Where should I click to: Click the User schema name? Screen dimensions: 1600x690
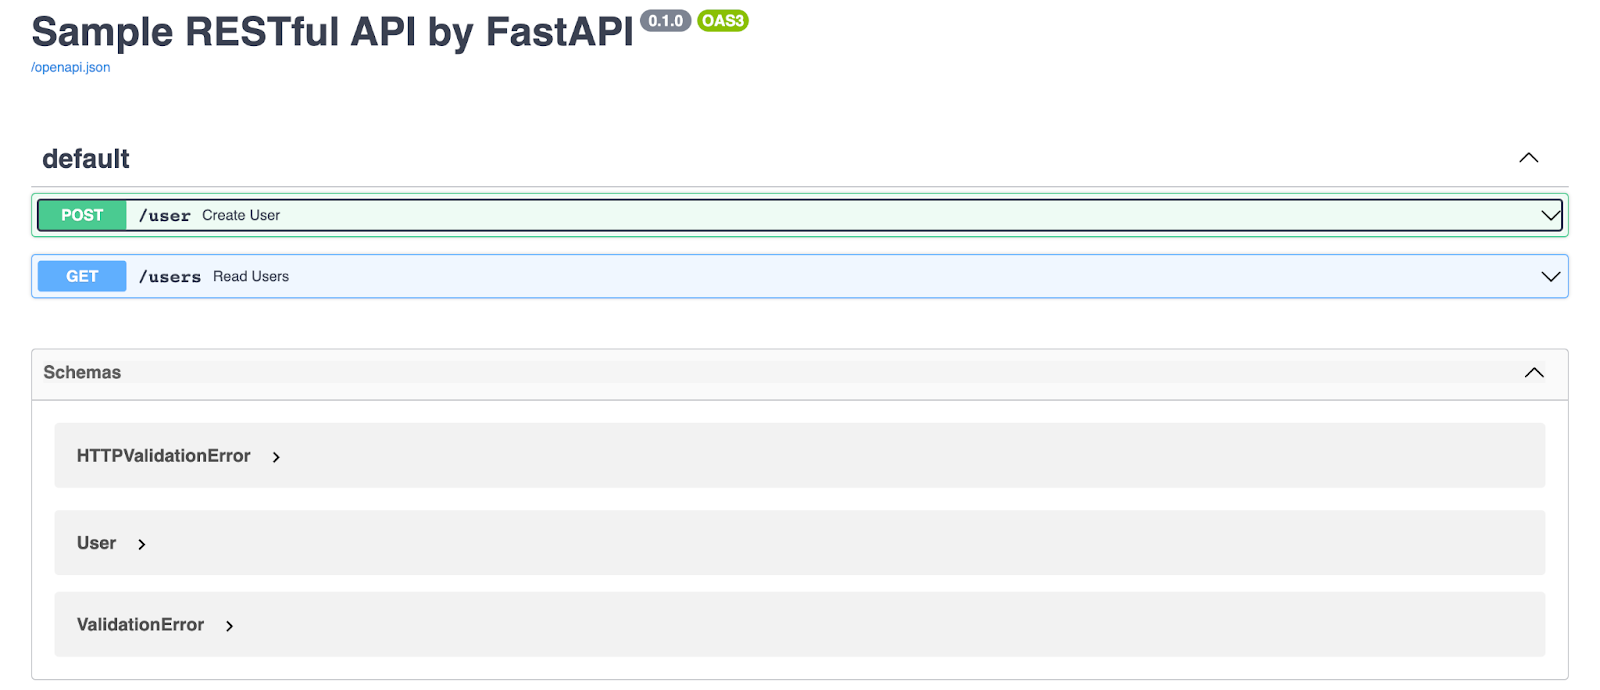(x=97, y=543)
